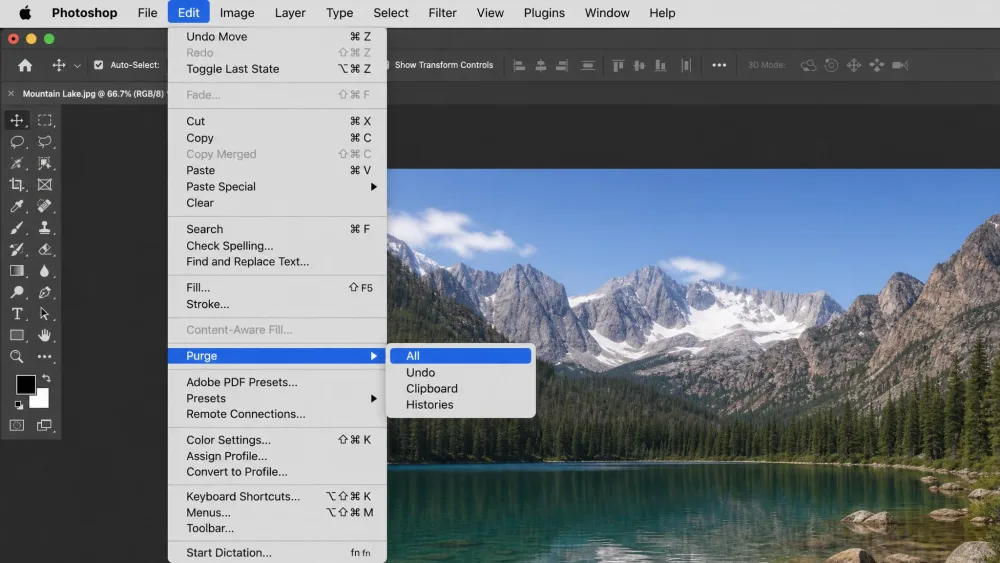Select the Move tool in the toolbox
The image size is (1000, 563).
[x=17, y=121]
